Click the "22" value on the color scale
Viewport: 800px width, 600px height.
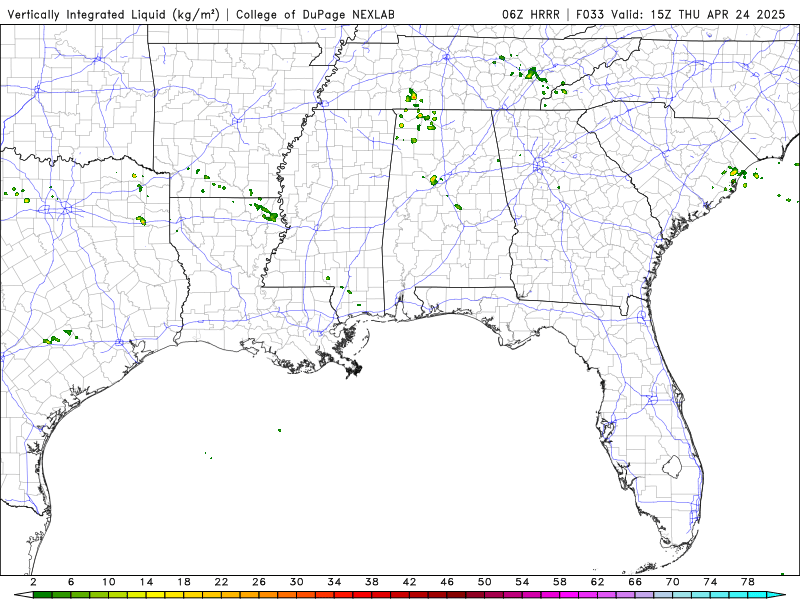pyautogui.click(x=221, y=582)
